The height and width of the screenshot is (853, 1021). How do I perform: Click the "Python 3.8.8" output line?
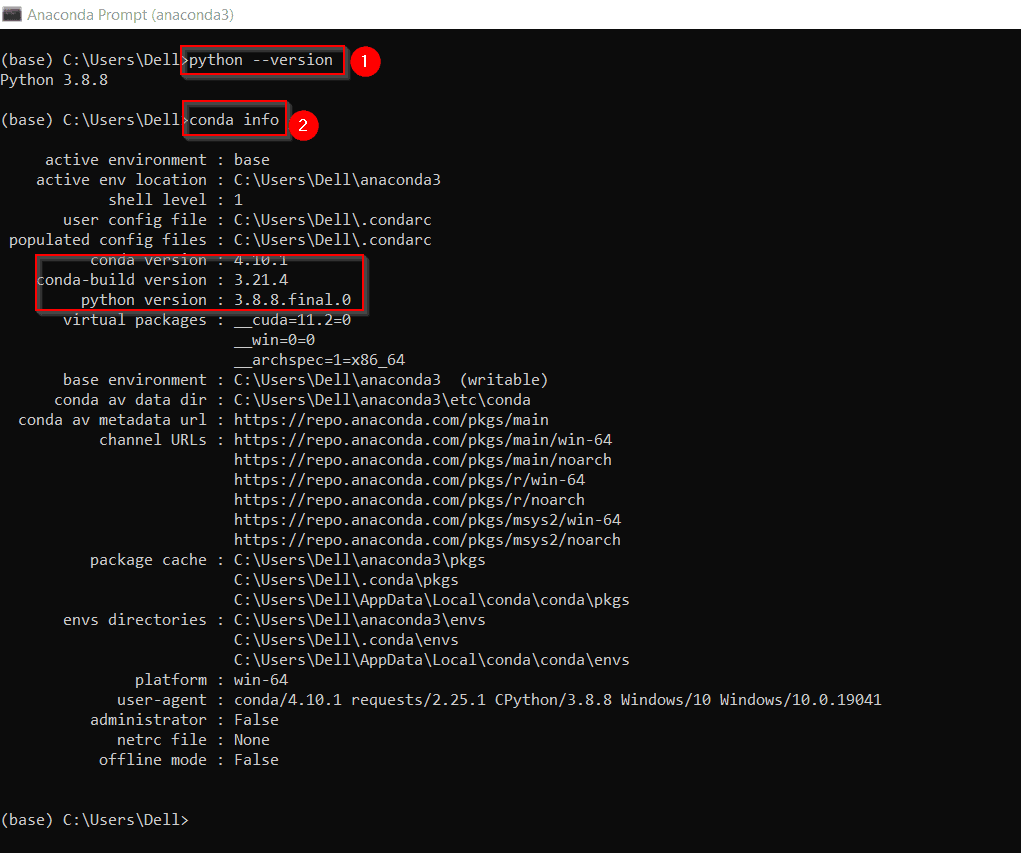tap(54, 80)
